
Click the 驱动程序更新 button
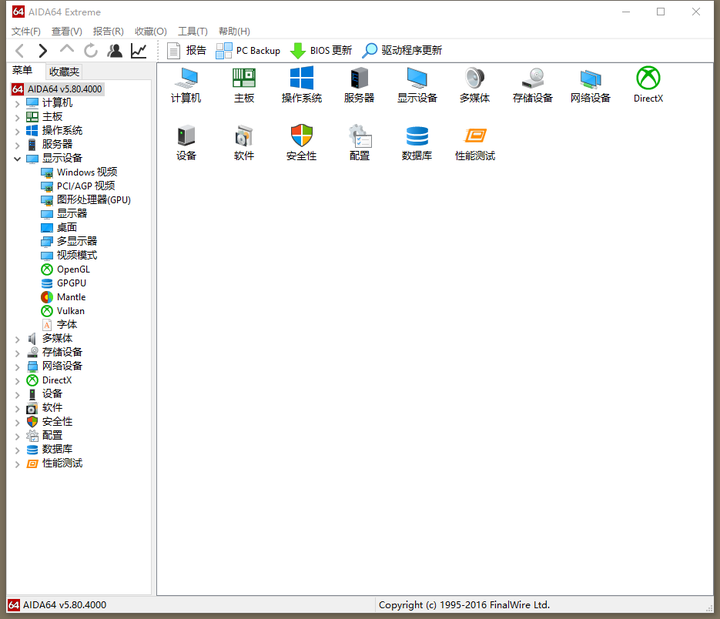point(402,50)
